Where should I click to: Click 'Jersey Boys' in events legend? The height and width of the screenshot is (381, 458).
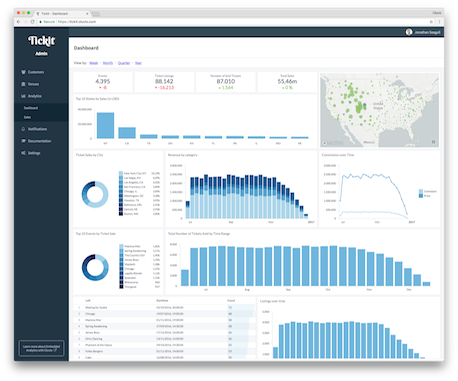(132, 260)
